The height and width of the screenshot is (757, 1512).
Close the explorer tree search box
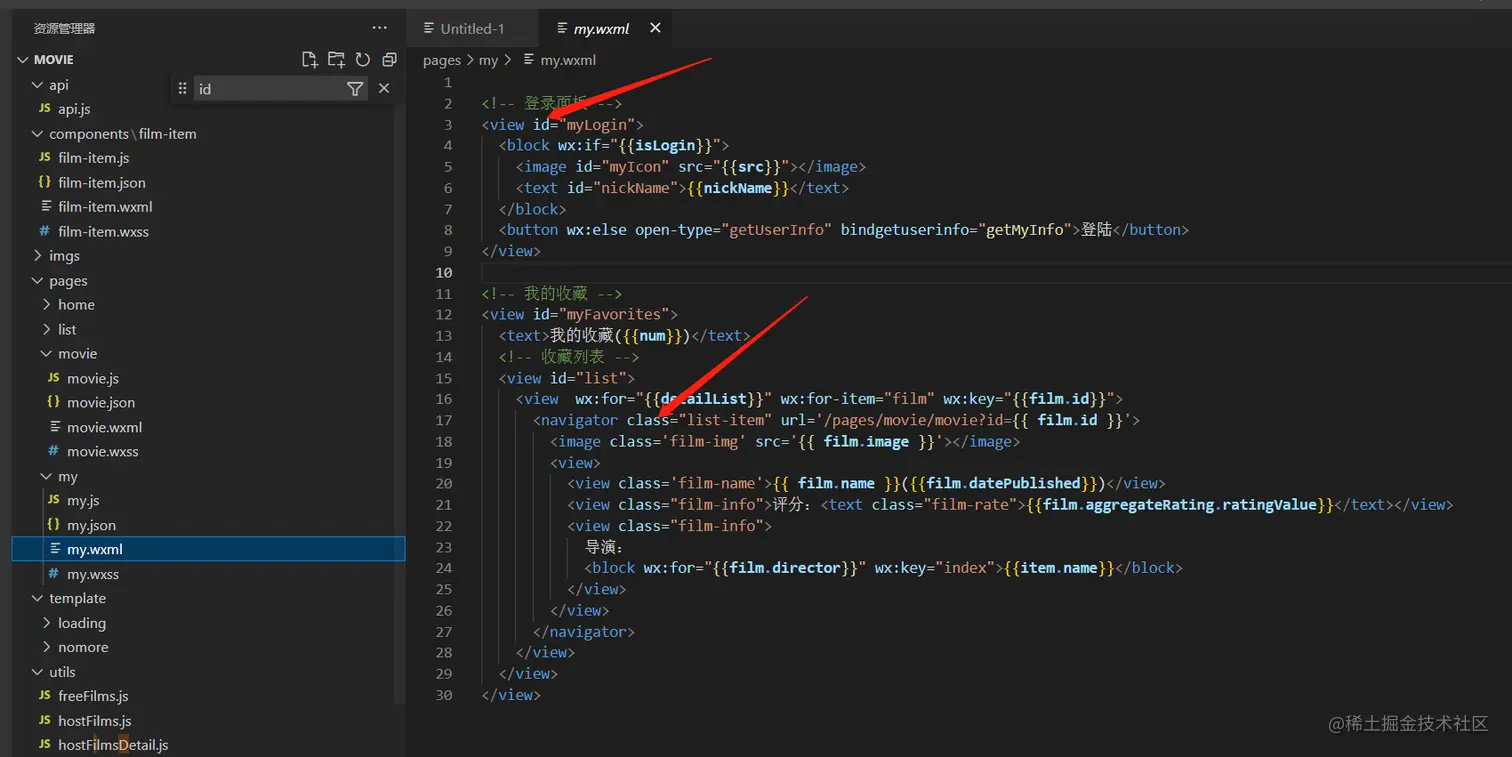click(x=384, y=89)
